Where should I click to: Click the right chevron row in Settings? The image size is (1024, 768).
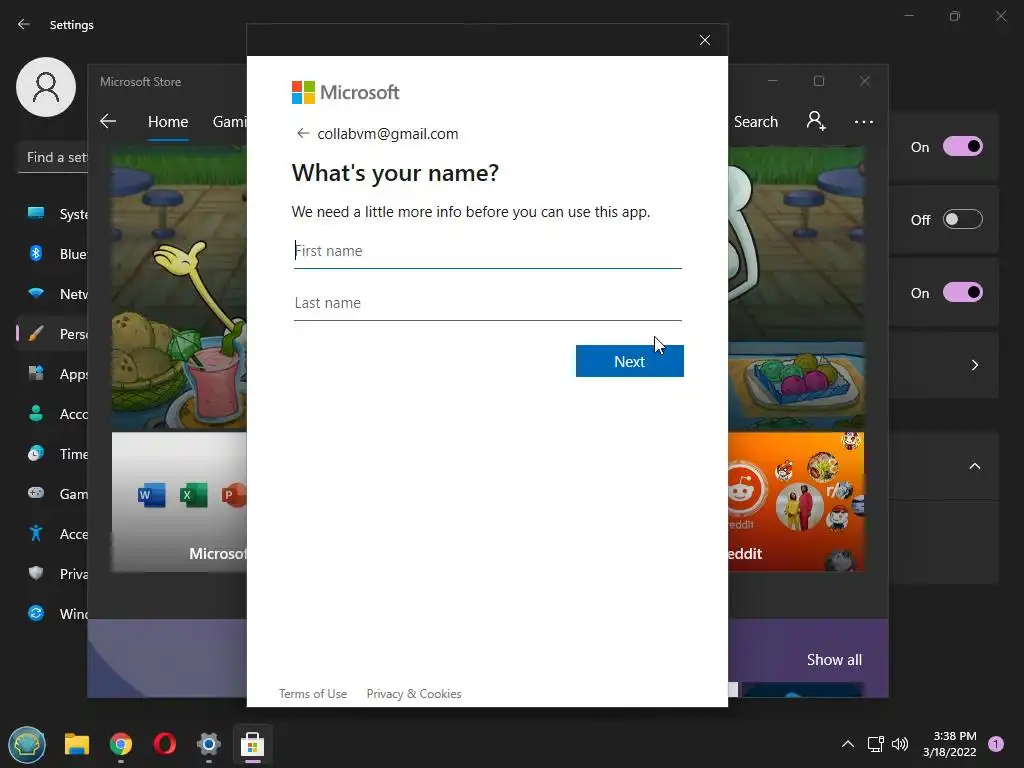944,365
